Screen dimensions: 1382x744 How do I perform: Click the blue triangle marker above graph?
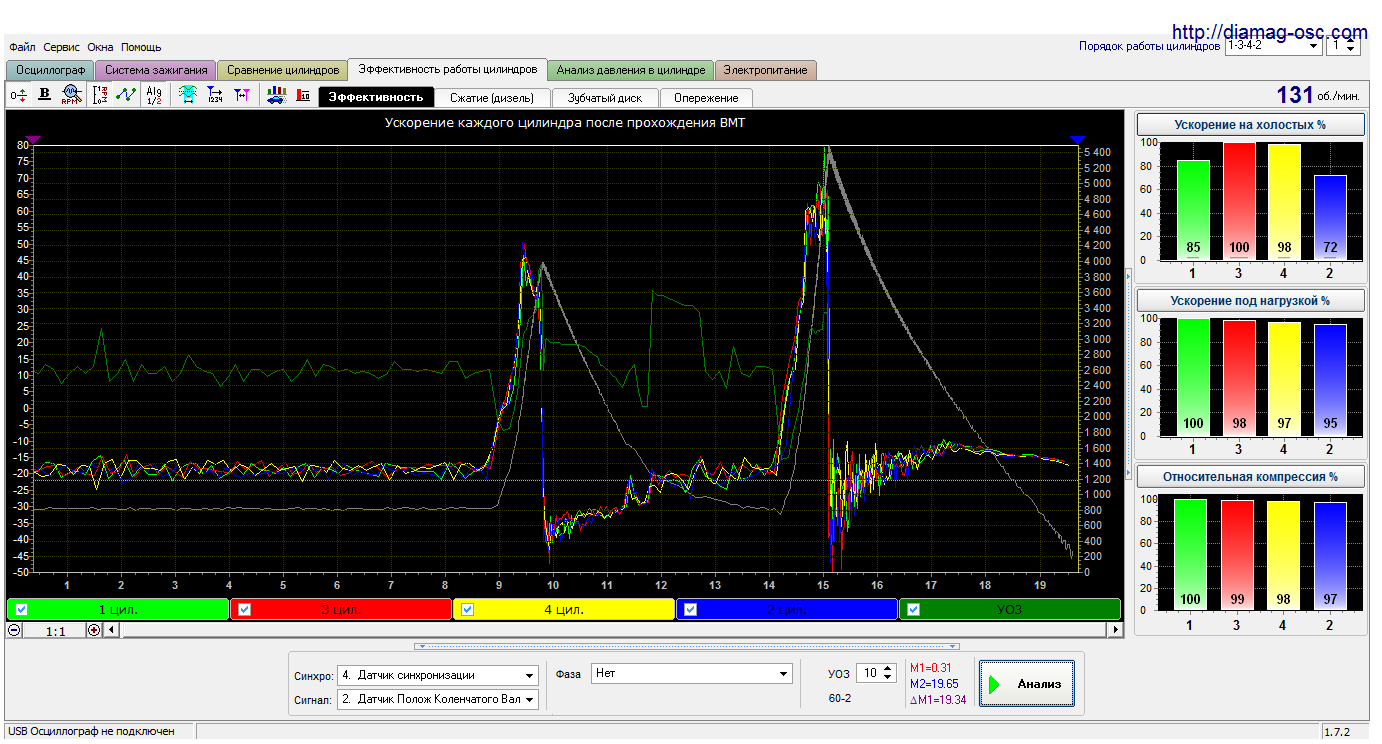[x=1077, y=139]
